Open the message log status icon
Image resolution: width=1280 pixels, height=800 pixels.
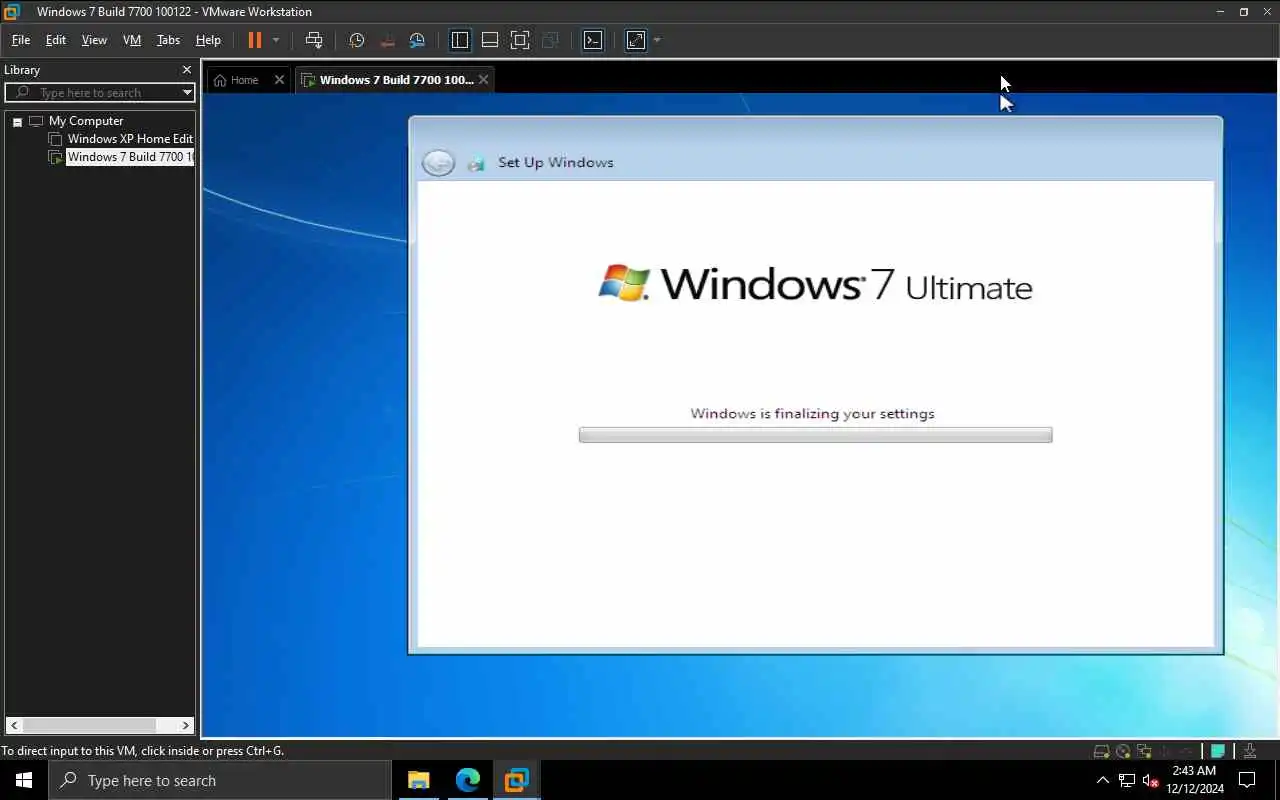(x=1218, y=751)
